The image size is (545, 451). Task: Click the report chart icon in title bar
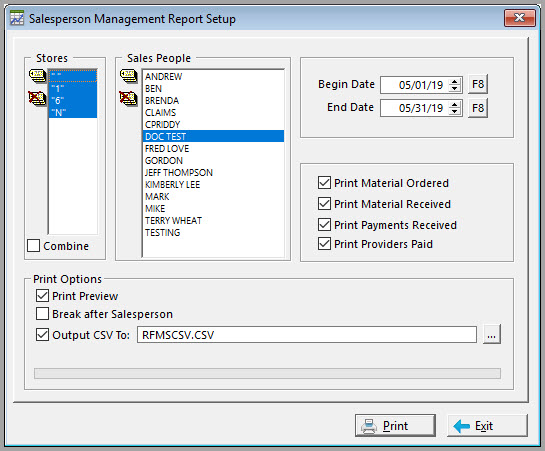(x=17, y=18)
